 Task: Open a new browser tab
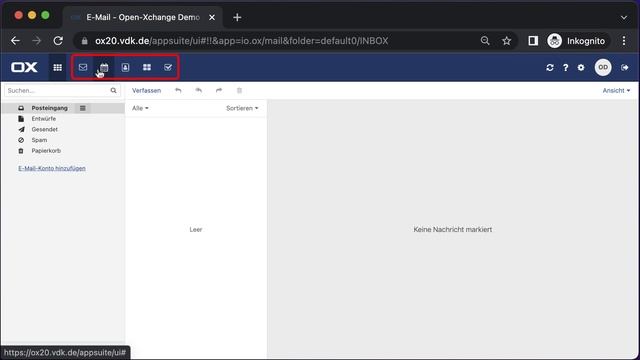(x=237, y=18)
